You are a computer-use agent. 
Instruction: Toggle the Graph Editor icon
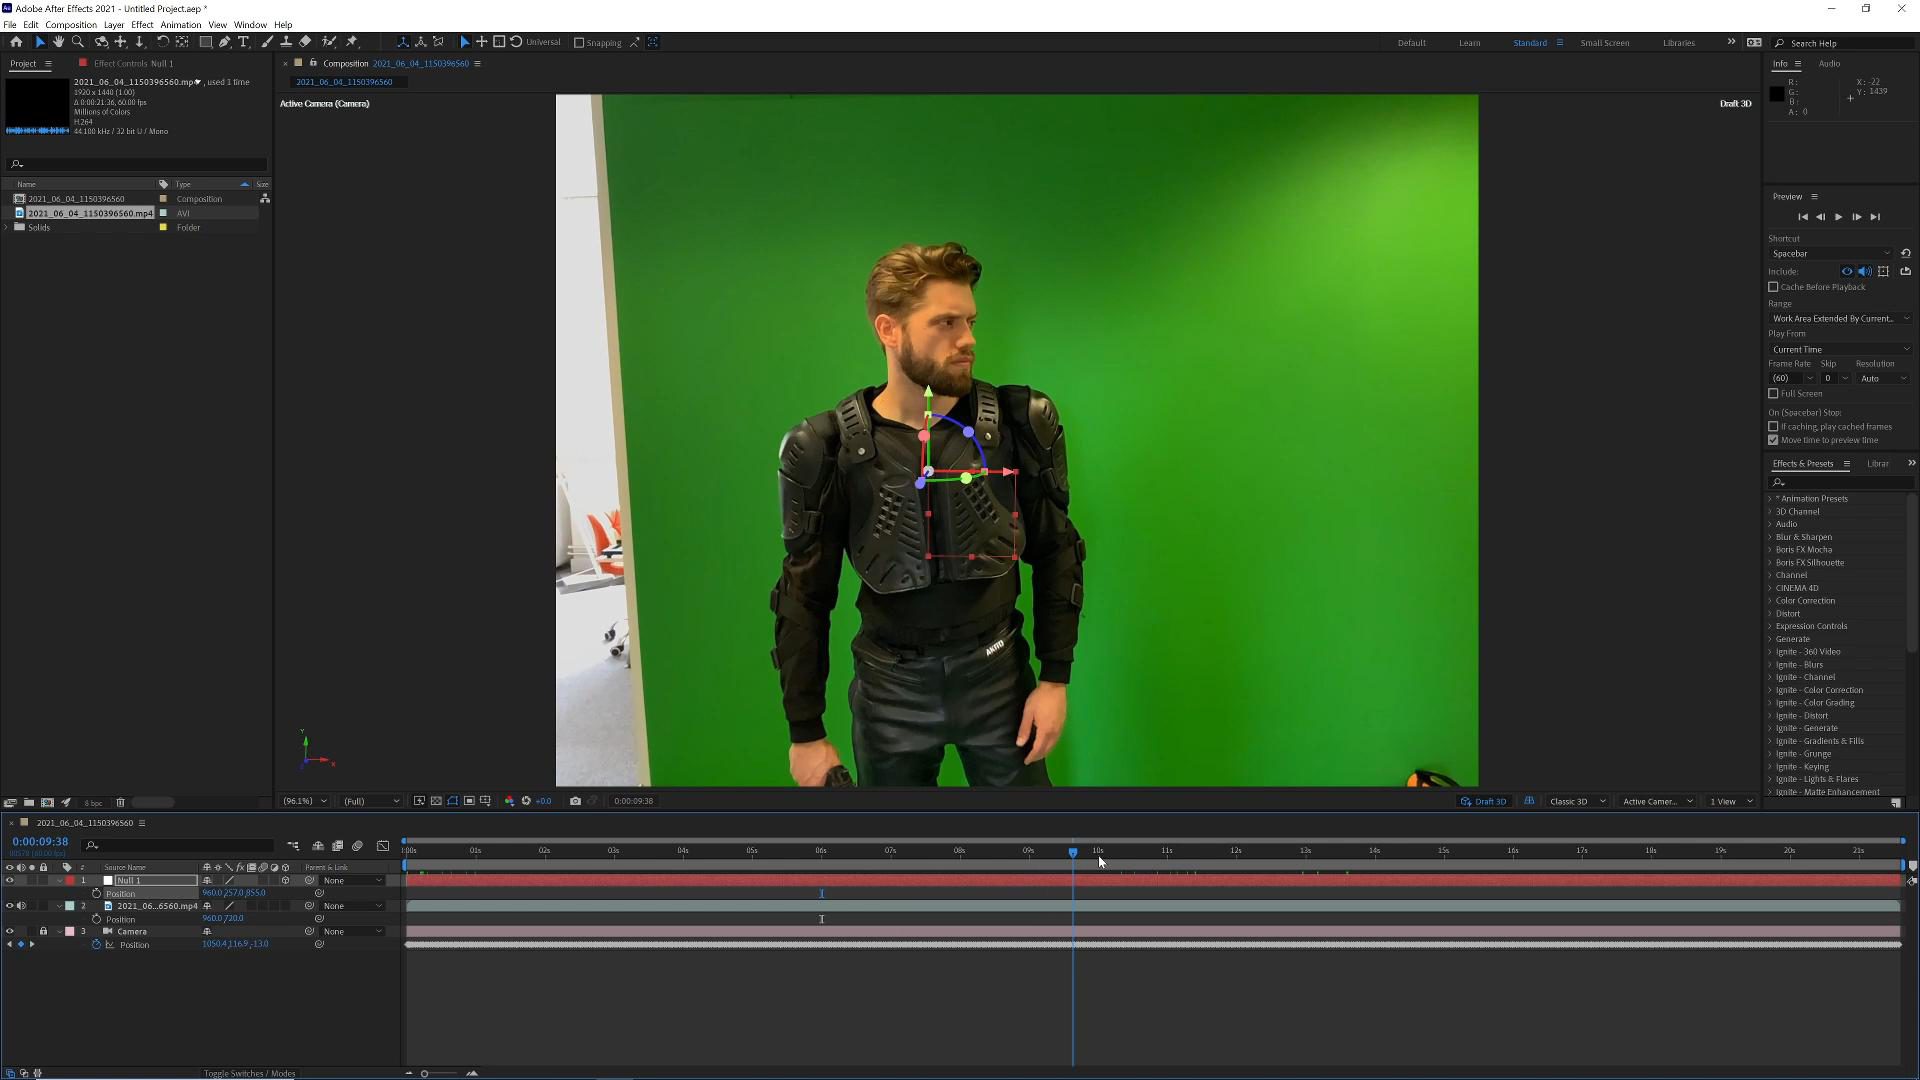(x=383, y=846)
